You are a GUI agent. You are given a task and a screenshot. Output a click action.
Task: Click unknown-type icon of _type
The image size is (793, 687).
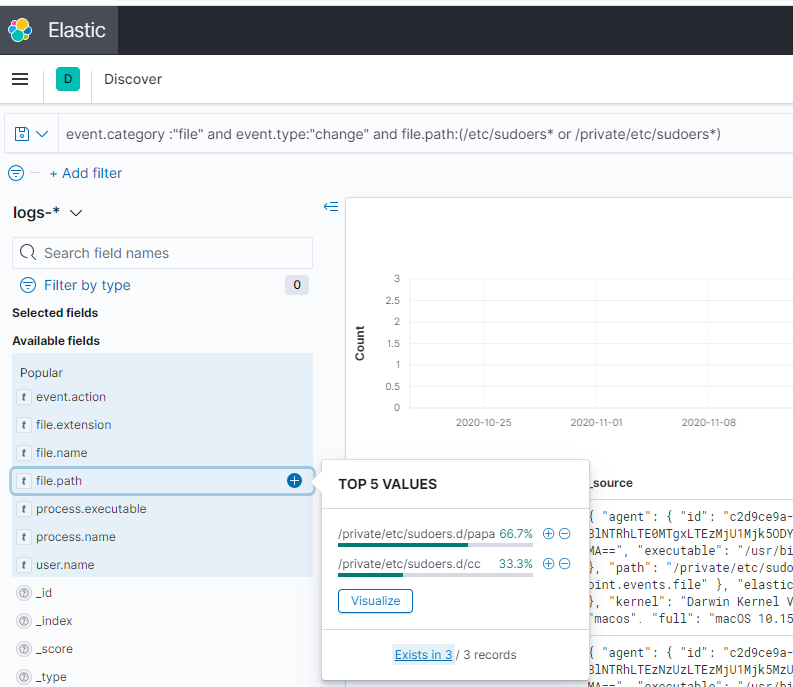click(24, 676)
